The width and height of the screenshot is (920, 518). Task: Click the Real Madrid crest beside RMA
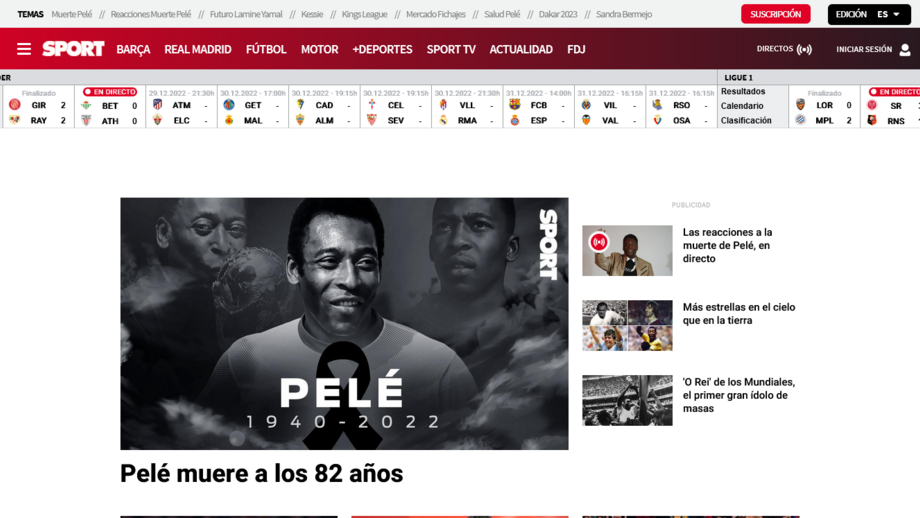pos(443,120)
